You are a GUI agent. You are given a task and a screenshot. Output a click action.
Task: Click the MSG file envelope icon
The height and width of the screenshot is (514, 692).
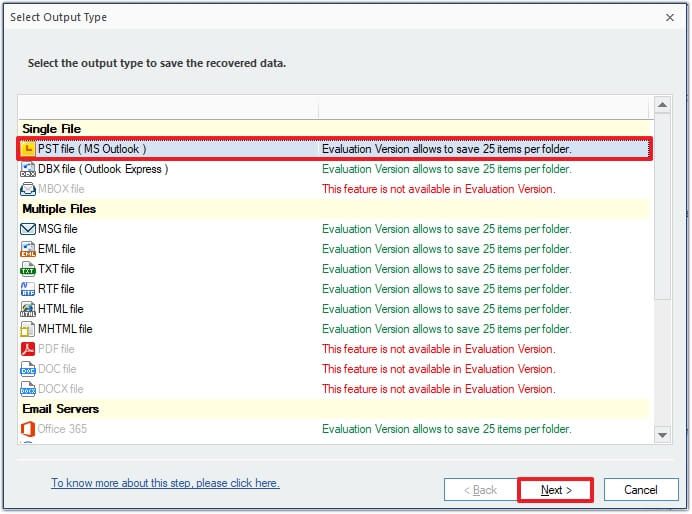pyautogui.click(x=28, y=229)
